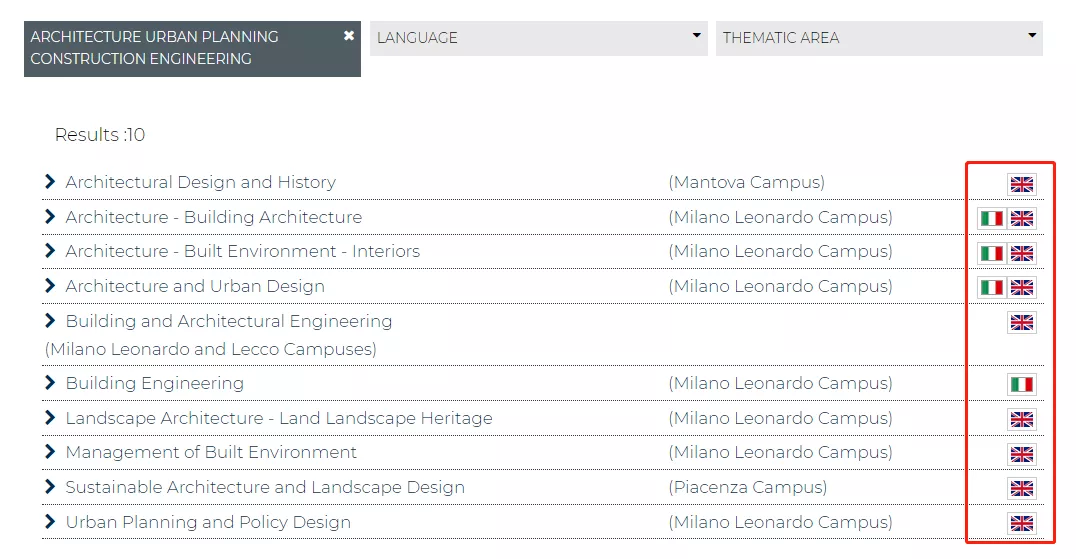Open Management of Built Environment programme
This screenshot has width=1076, height=559.
point(211,452)
